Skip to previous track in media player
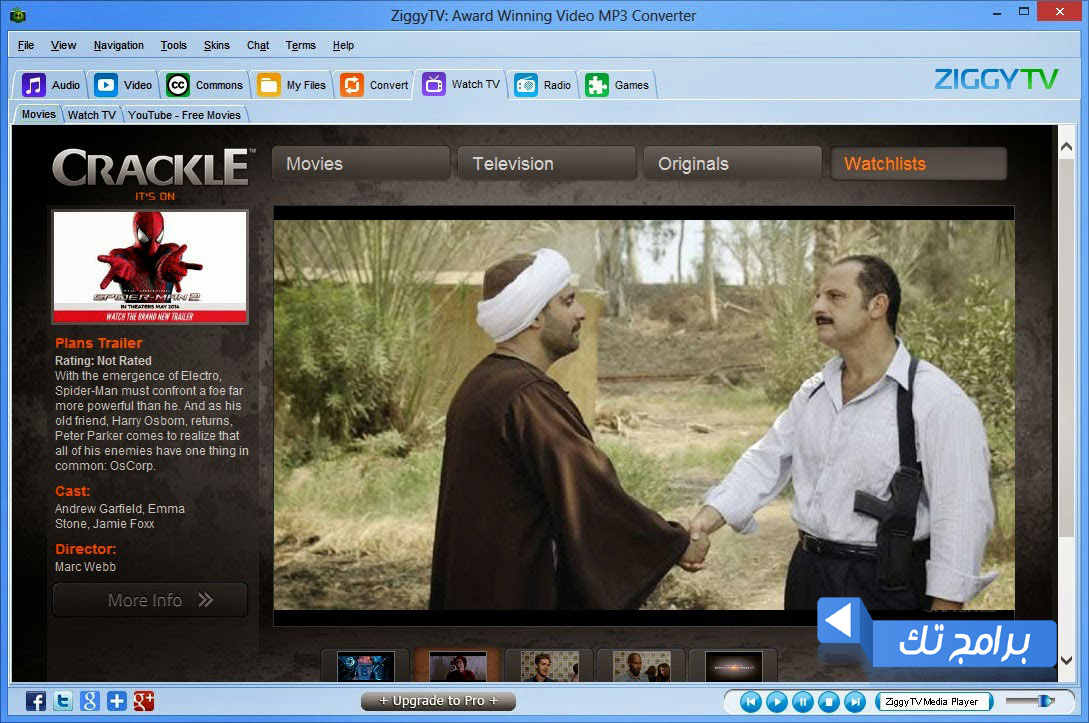 tap(751, 701)
